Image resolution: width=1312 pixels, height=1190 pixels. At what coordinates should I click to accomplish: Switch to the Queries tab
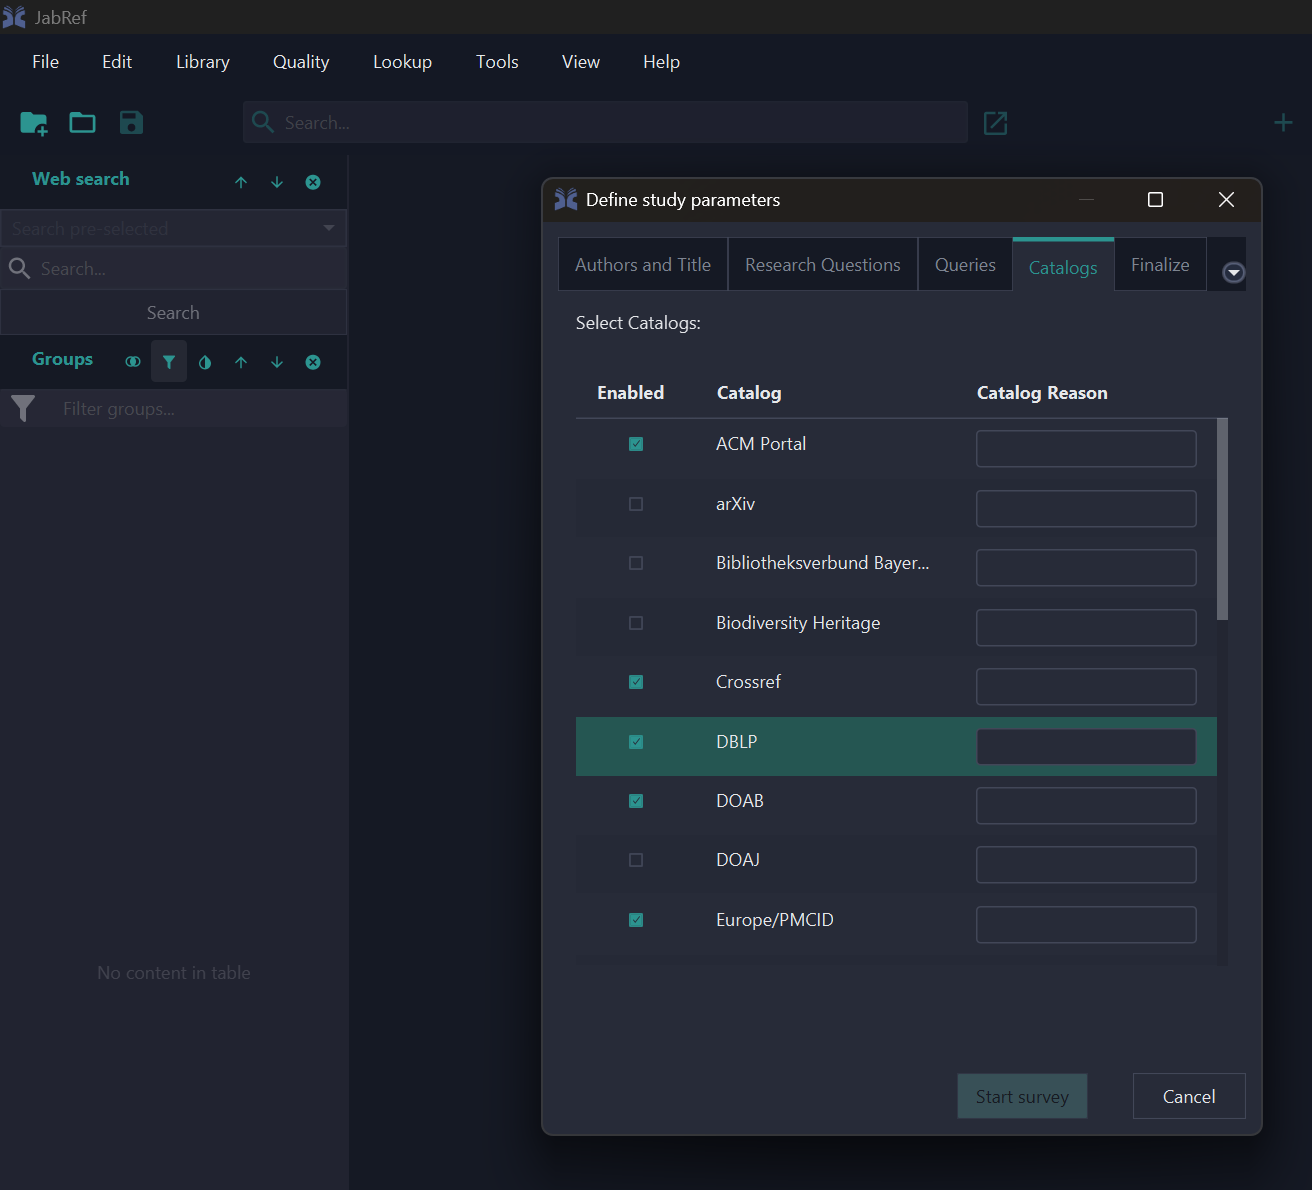[x=965, y=265]
